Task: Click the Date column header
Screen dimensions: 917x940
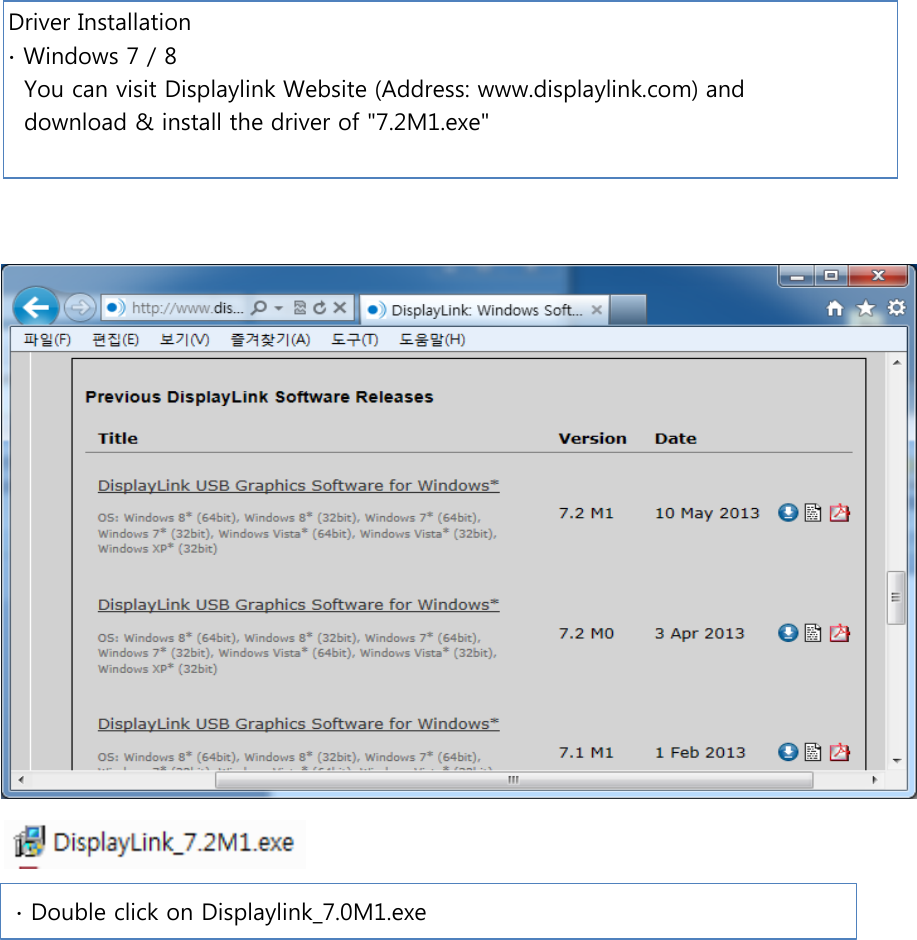Action: pos(675,439)
